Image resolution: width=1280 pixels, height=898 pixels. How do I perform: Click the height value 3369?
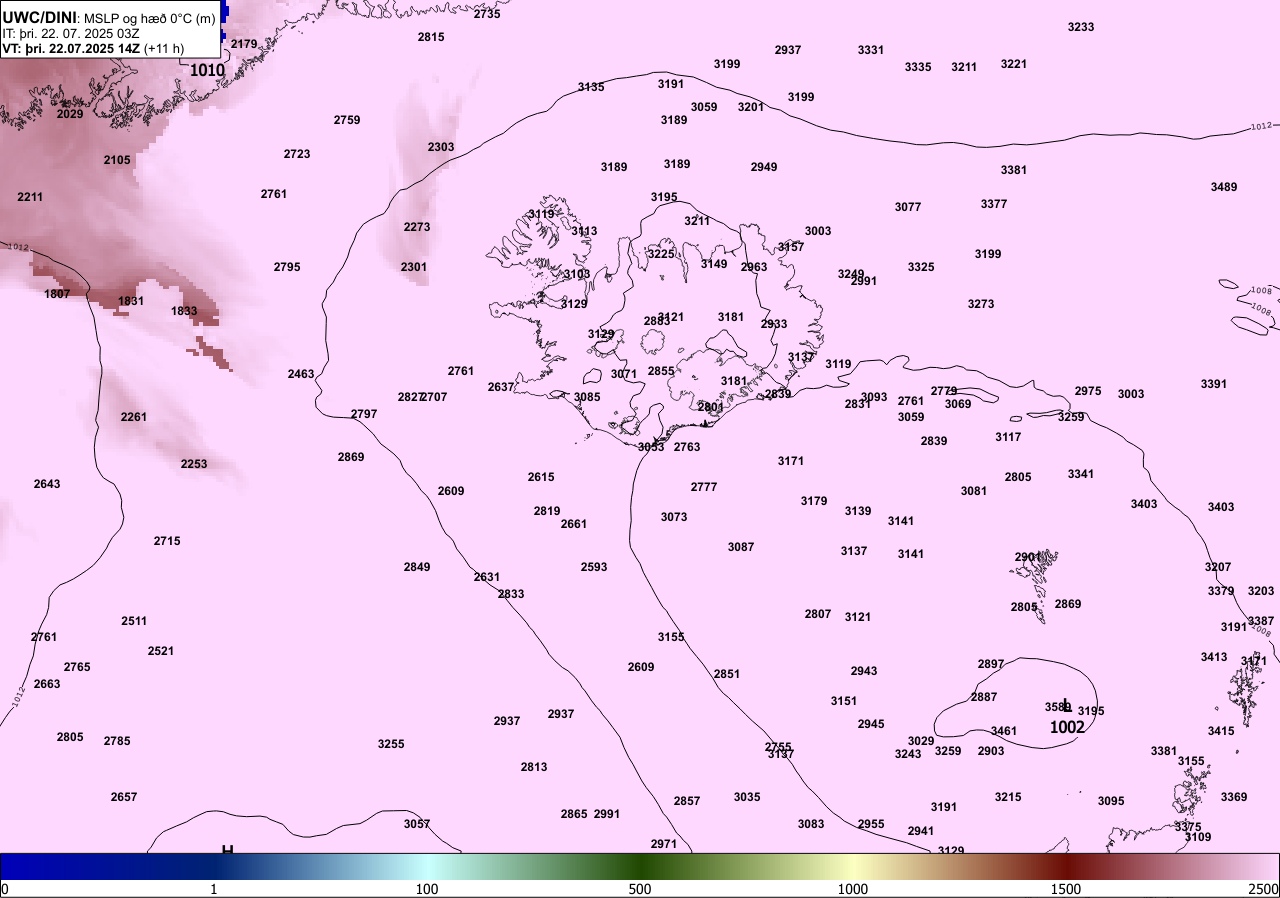(x=1234, y=797)
